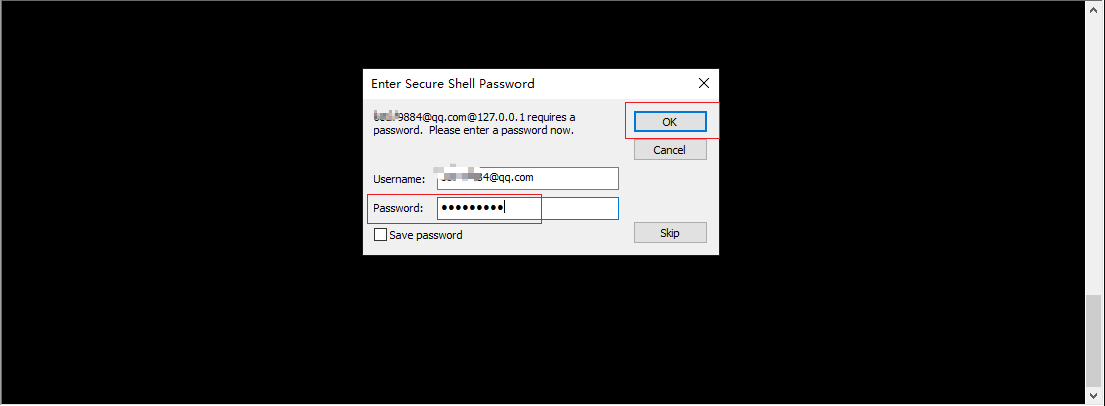
Task: Click the 'Password:' label
Action: 398,209
